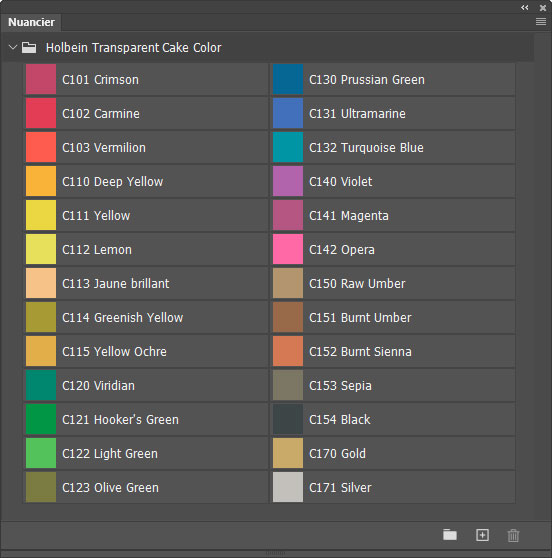Pick the C132 Turquoise Blue swatch
Screen dimensions: 552x558
point(288,147)
